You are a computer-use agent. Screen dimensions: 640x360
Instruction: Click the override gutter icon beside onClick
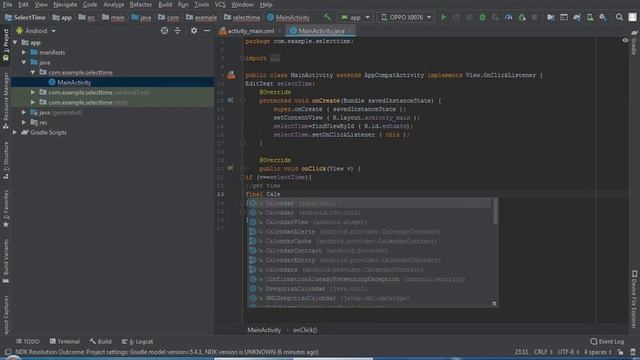point(230,168)
